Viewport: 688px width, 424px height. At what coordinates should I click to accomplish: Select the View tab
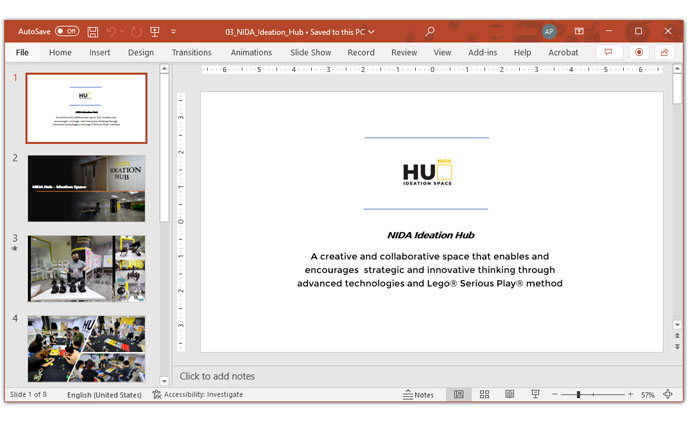[x=442, y=53]
